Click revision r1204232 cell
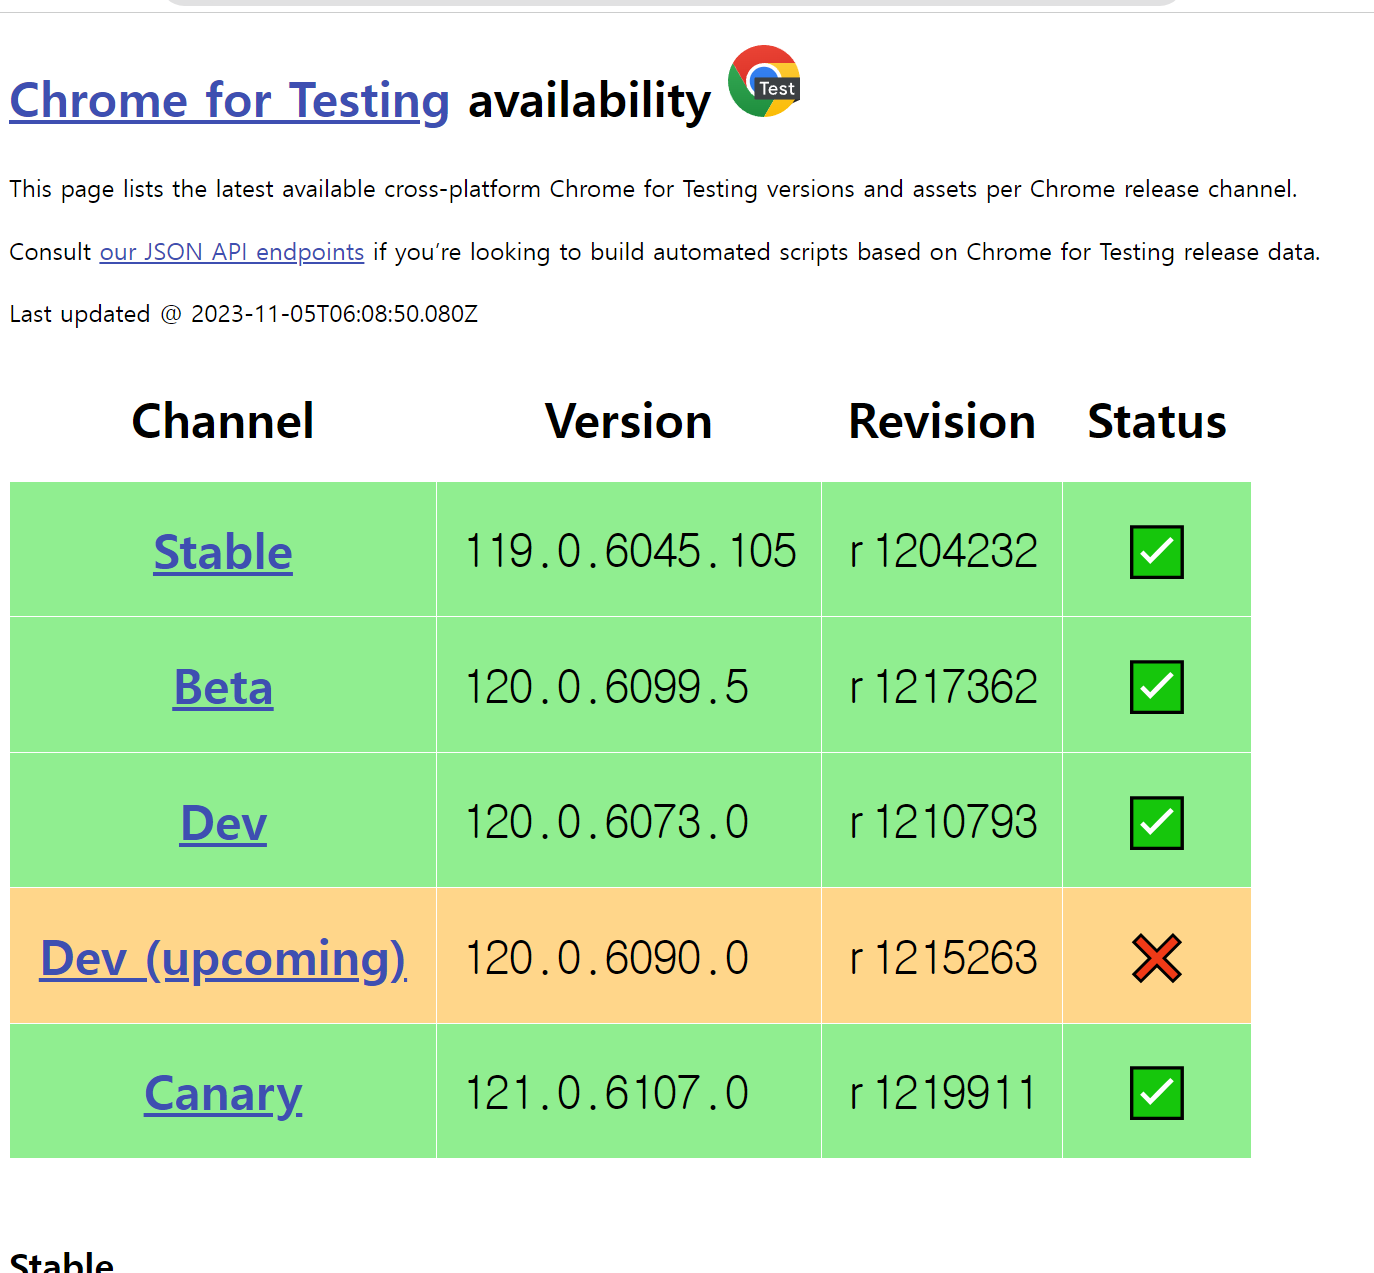 coord(943,551)
